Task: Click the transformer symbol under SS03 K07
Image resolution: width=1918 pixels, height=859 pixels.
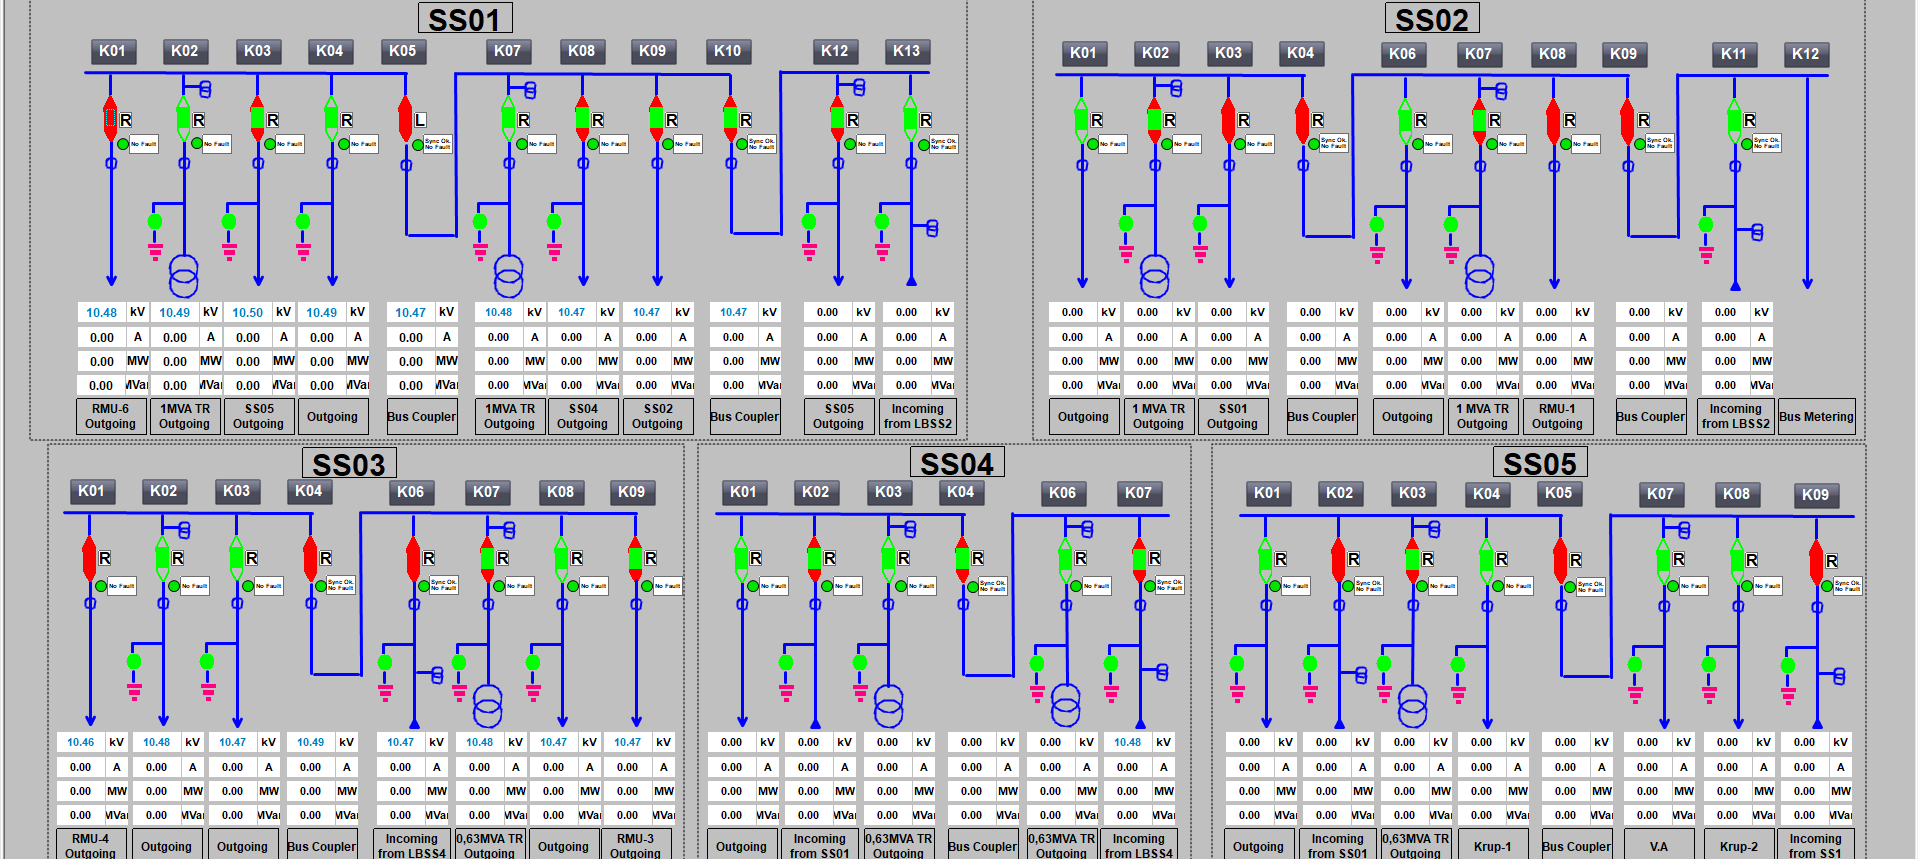Action: (x=487, y=705)
